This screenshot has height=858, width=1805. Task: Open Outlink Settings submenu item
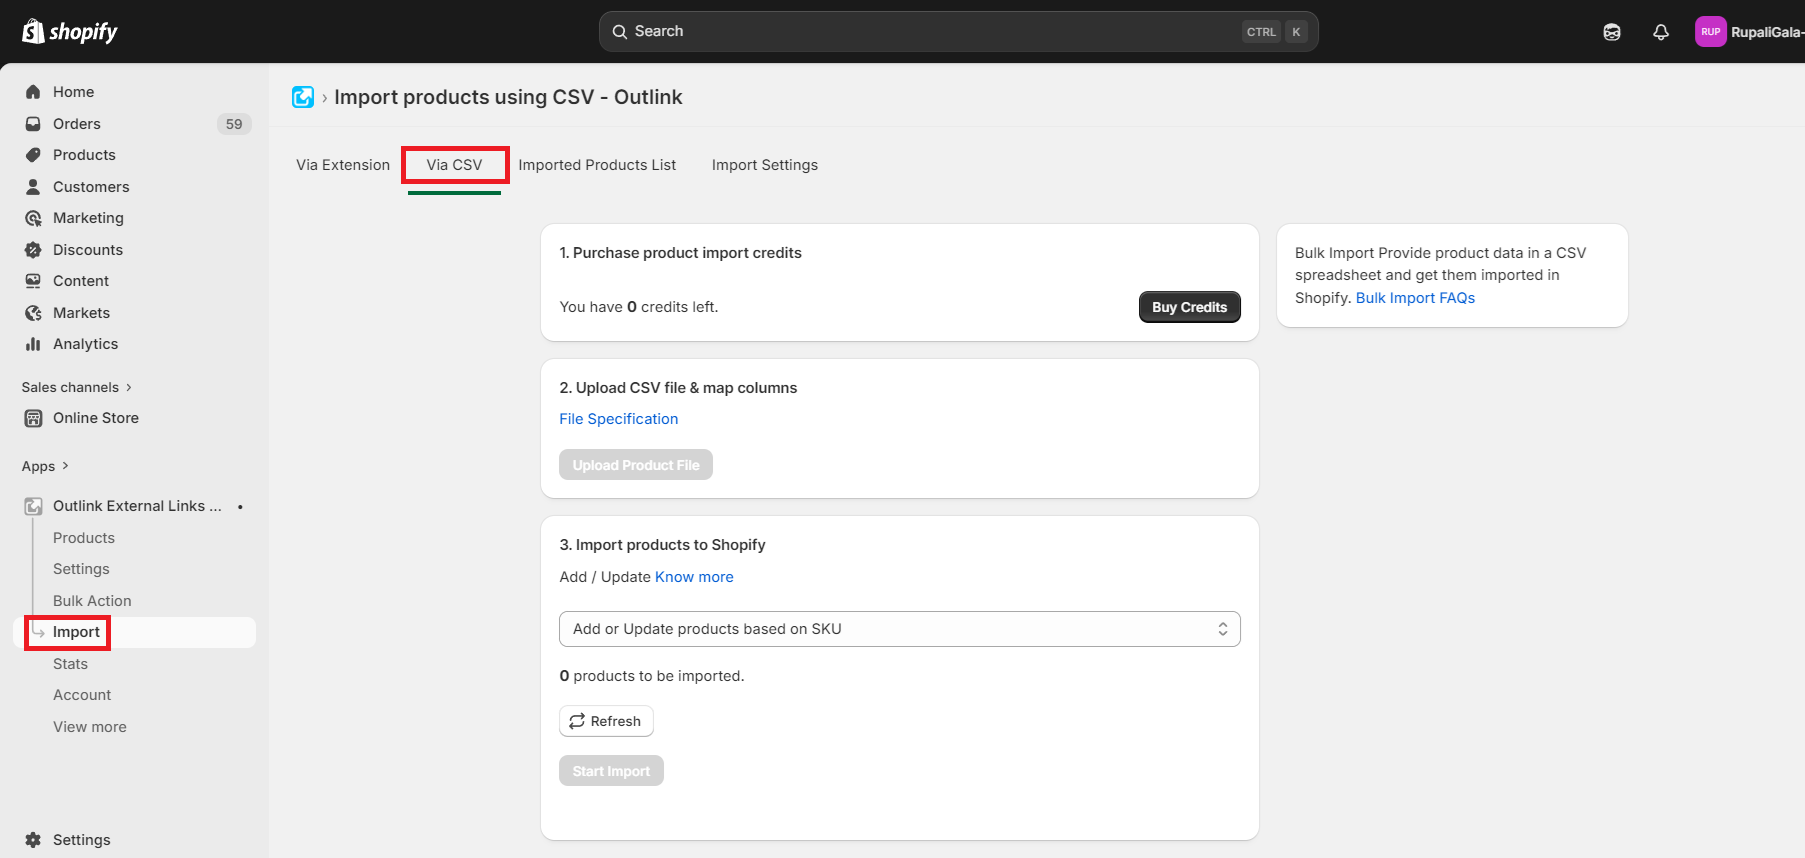click(81, 569)
